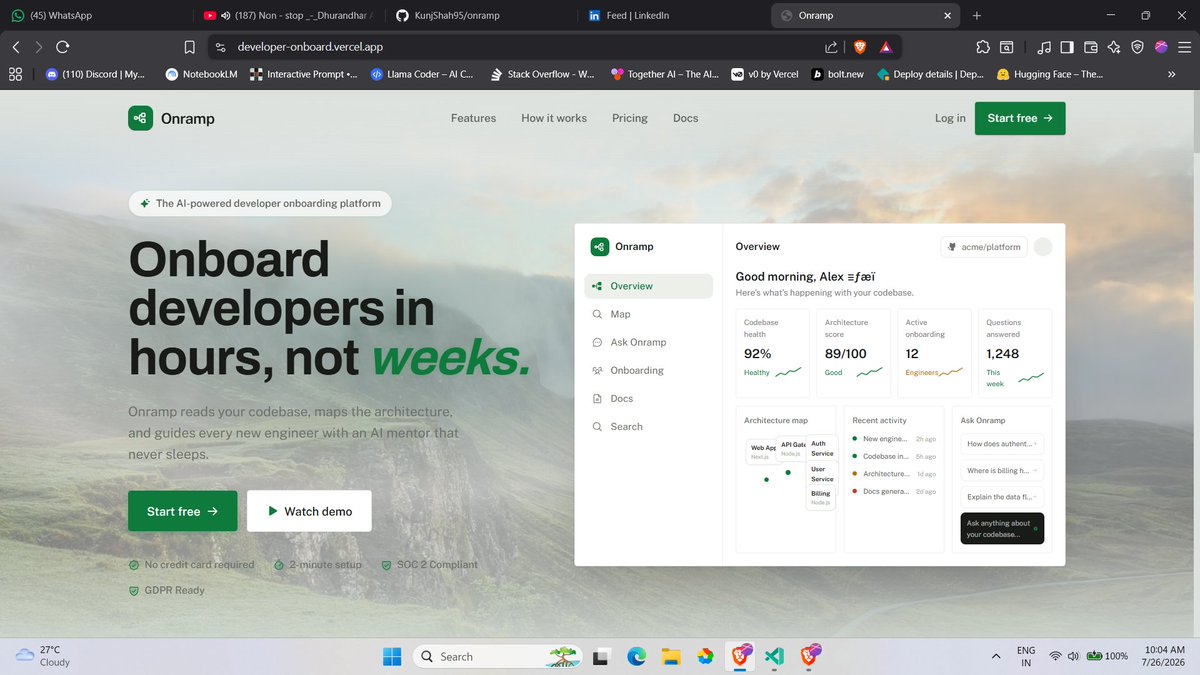Open the Hugging Face bookmark
Screen dimensions: 1200x675
tap(1049, 74)
